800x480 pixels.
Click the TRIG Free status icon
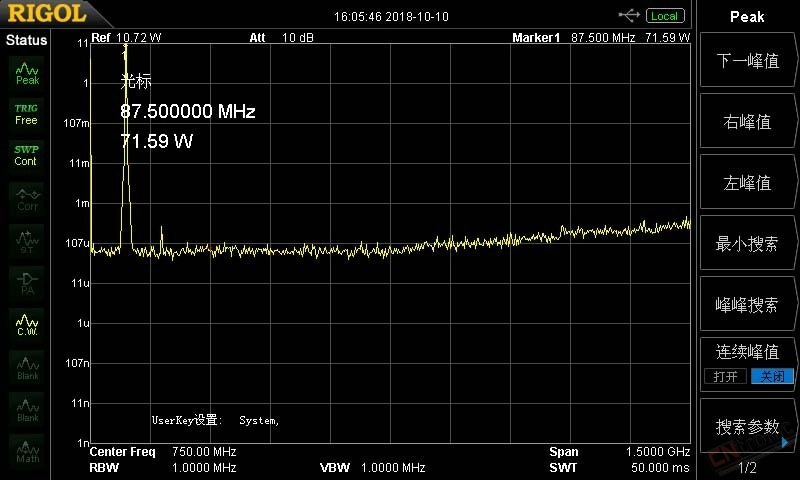[x=27, y=114]
